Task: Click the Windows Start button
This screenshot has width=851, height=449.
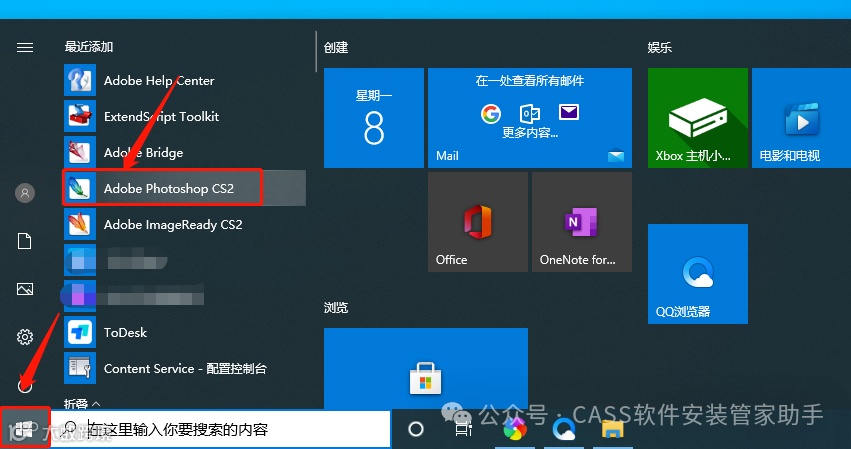Action: [x=25, y=429]
